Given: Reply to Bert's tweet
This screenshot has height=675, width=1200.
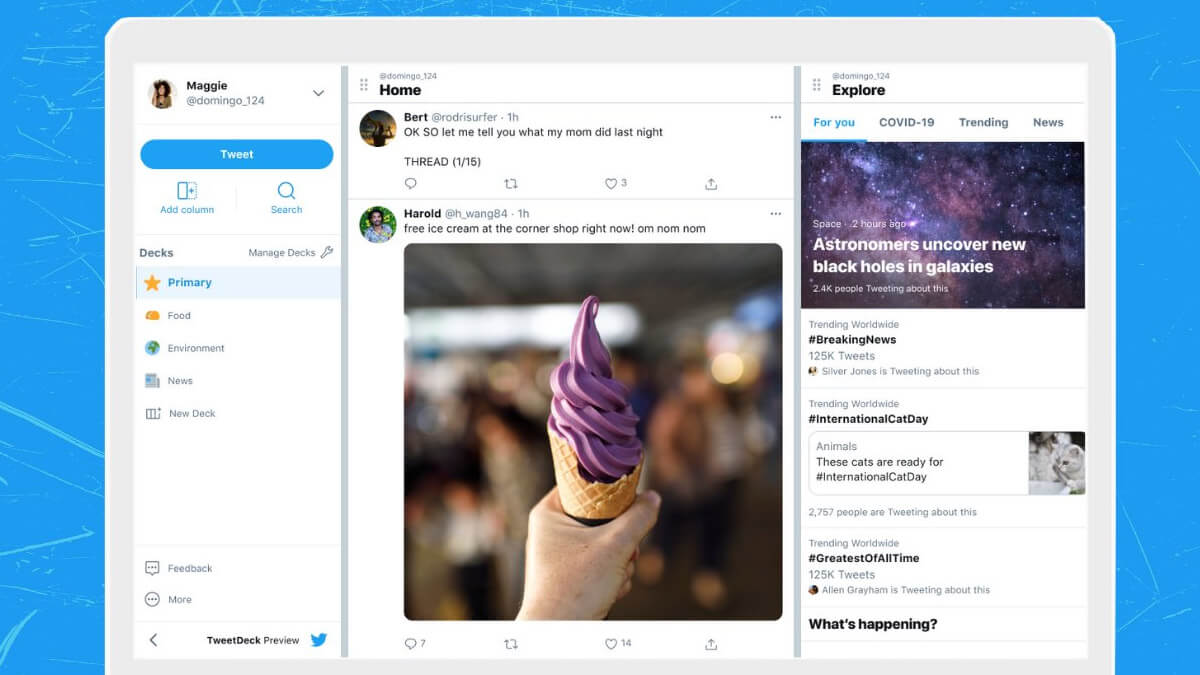Looking at the screenshot, I should click(x=411, y=184).
